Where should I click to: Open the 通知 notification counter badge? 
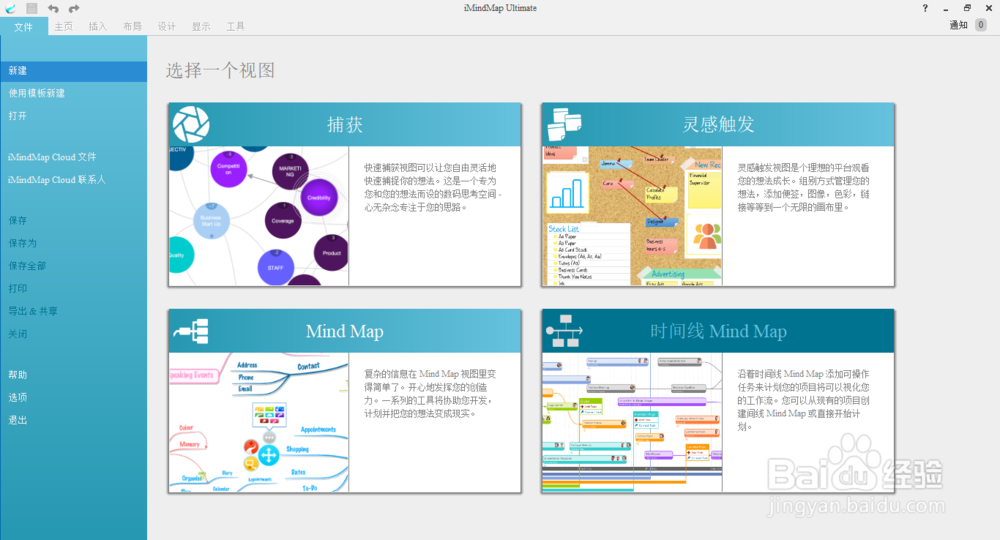(x=981, y=25)
